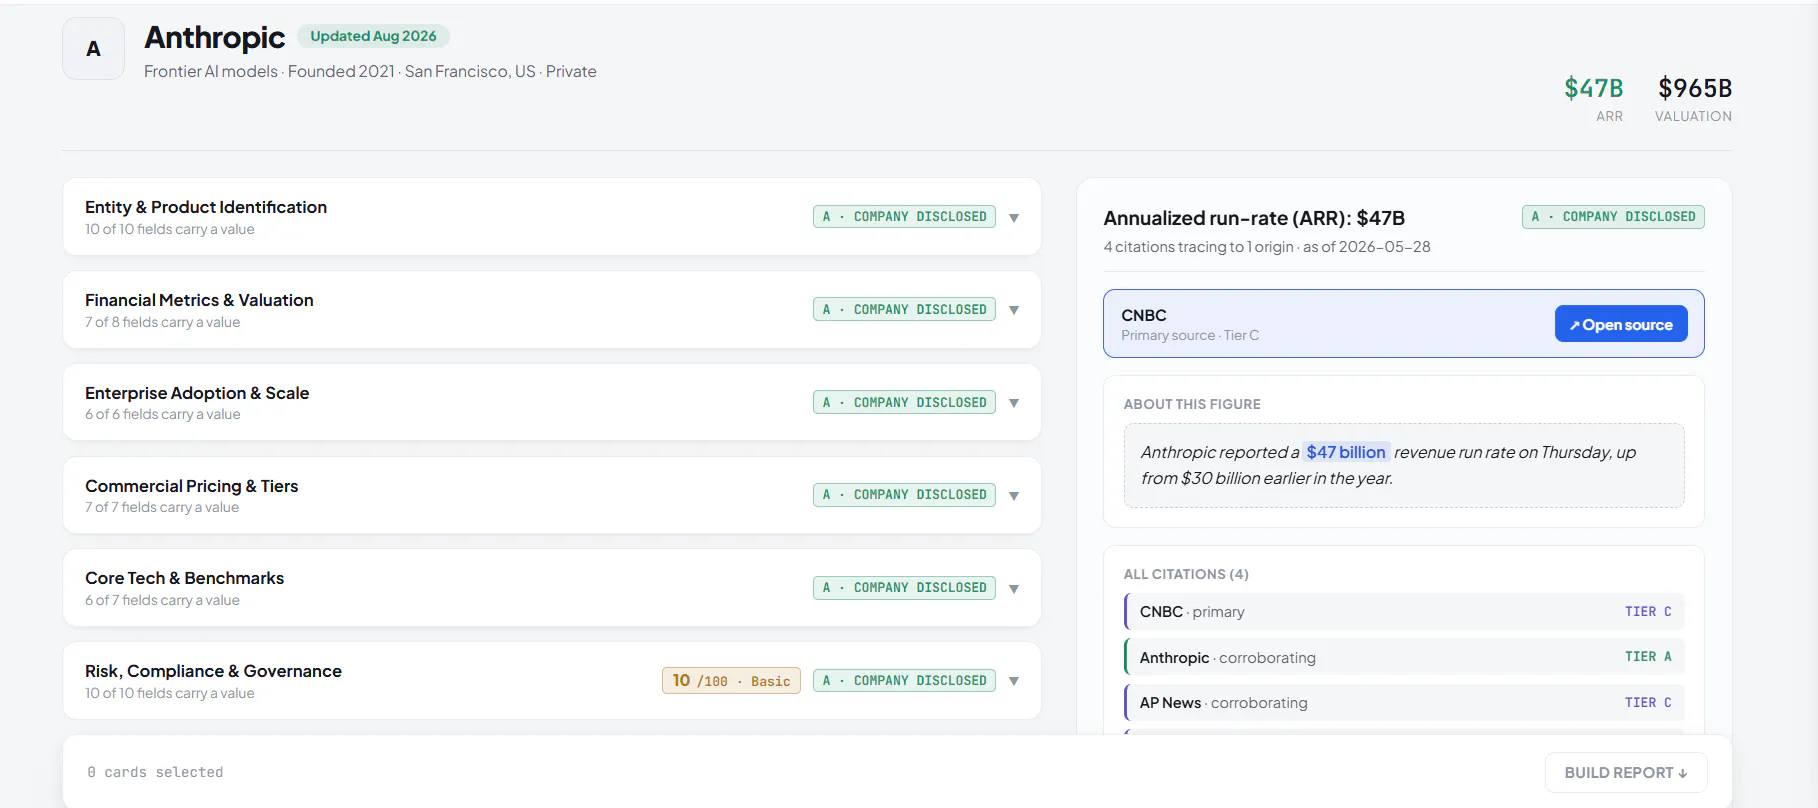Click the 'Enterprise Adoption & Scale' title
The height and width of the screenshot is (808, 1818).
coord(197,393)
